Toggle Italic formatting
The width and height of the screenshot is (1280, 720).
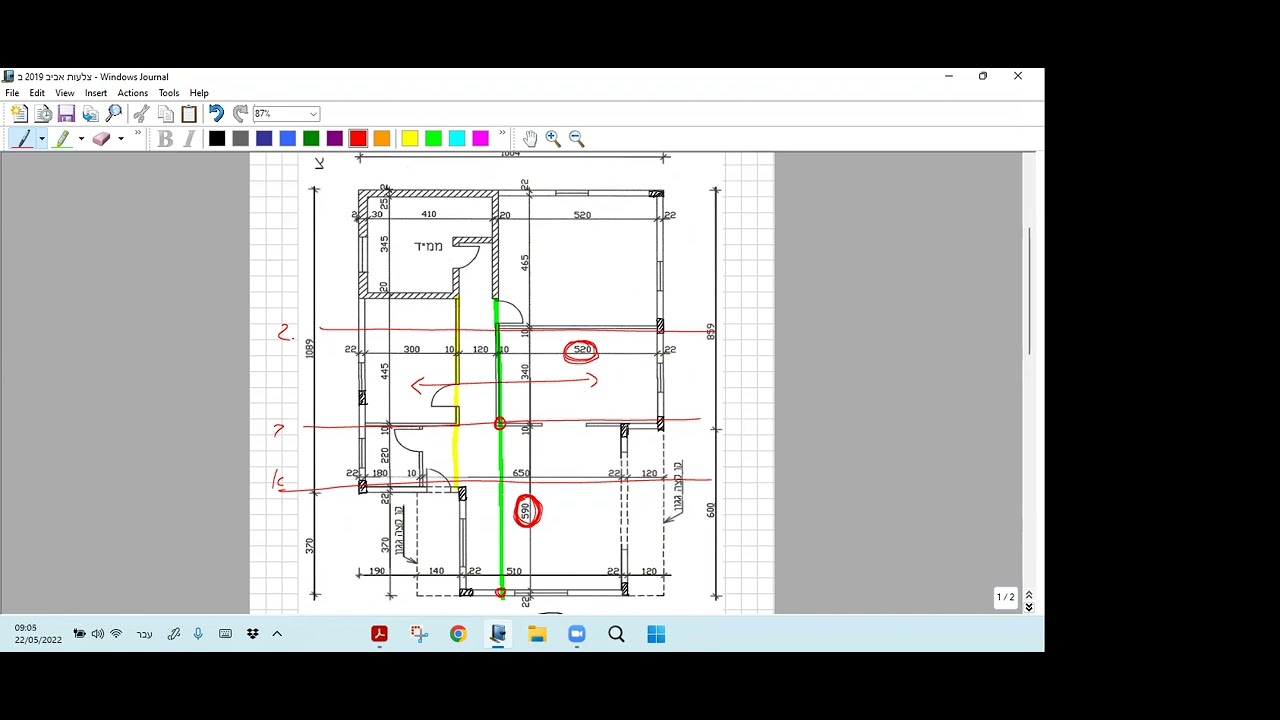(x=189, y=139)
